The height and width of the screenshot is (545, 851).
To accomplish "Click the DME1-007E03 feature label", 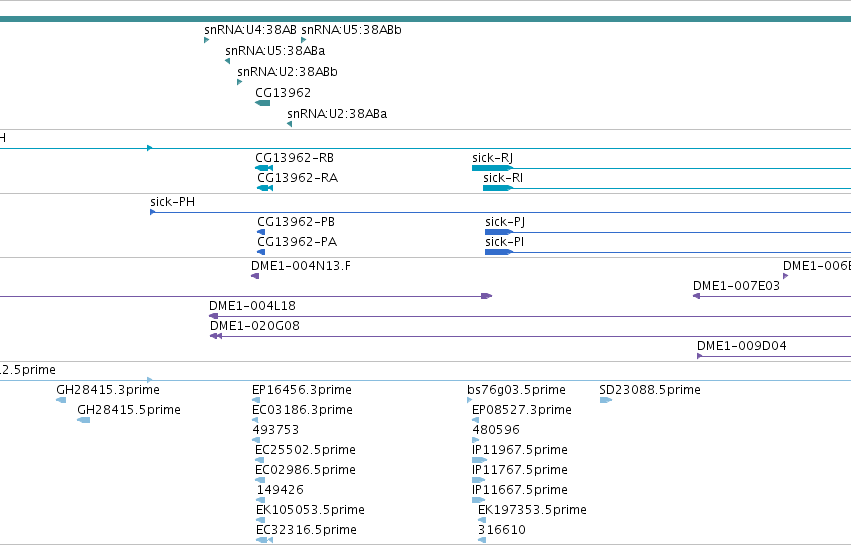I will pyautogui.click(x=736, y=286).
